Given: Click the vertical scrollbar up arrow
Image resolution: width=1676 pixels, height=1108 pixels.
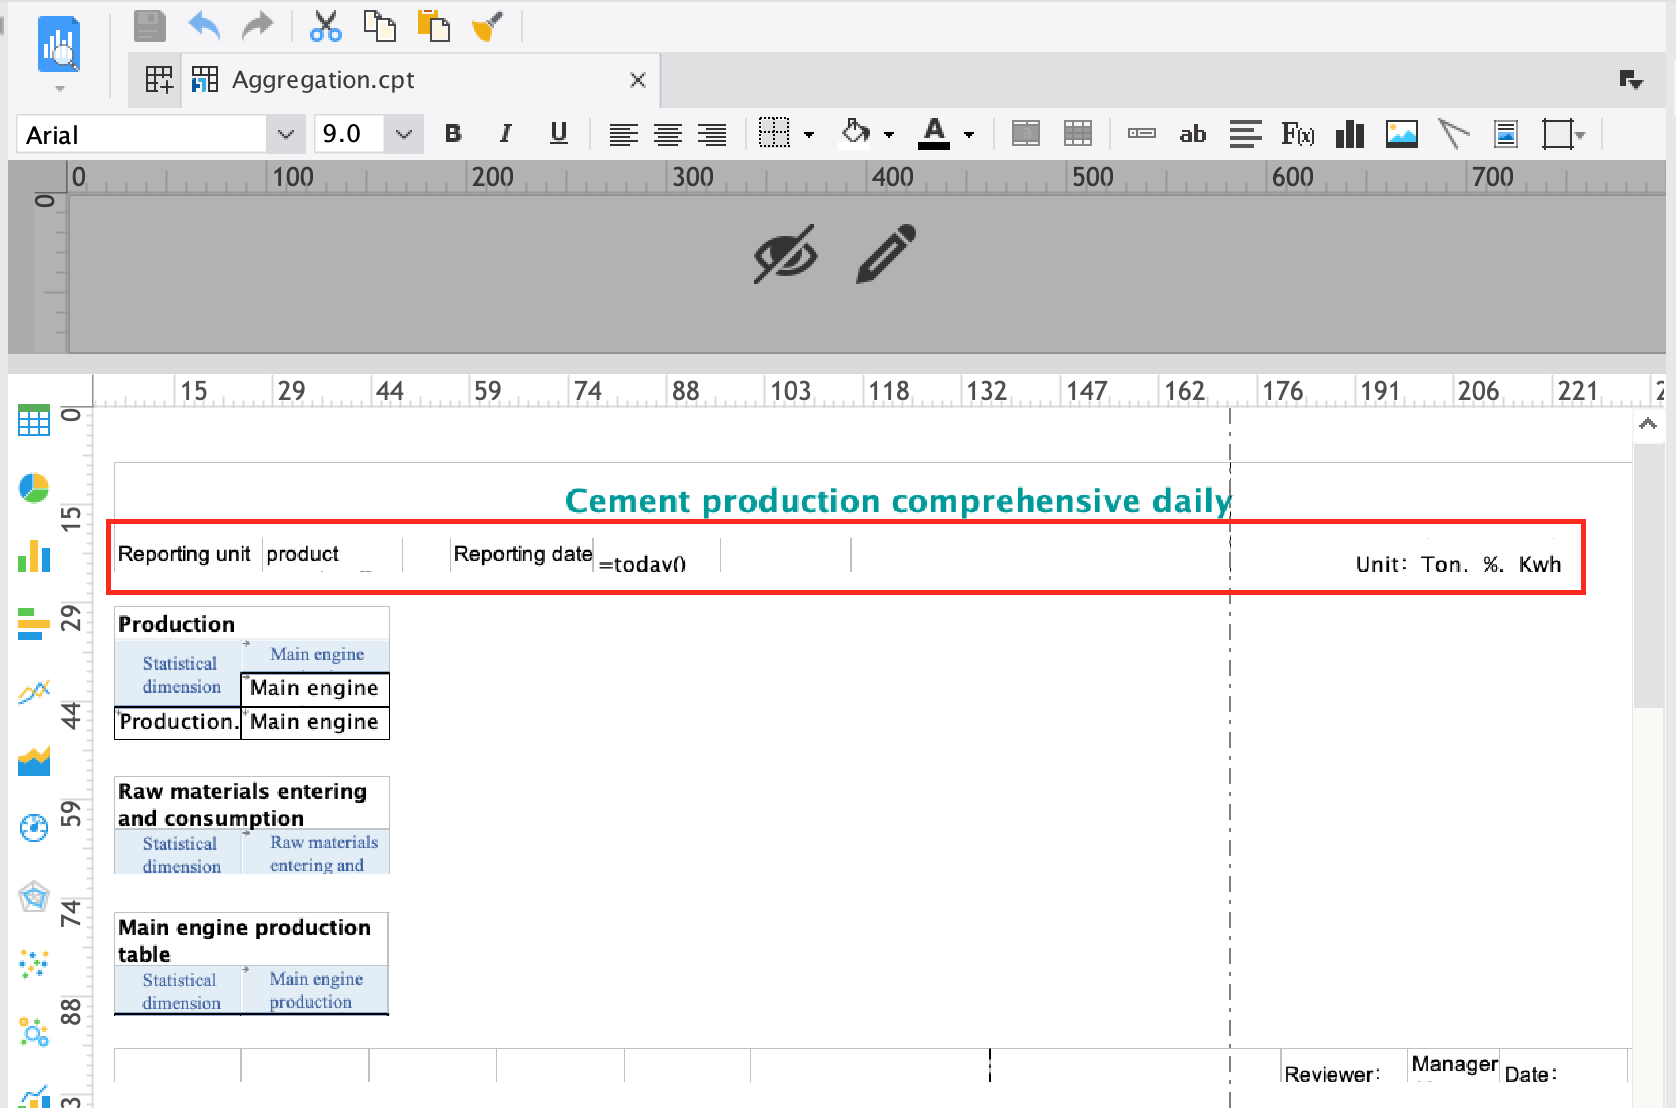Looking at the screenshot, I should pyautogui.click(x=1648, y=424).
